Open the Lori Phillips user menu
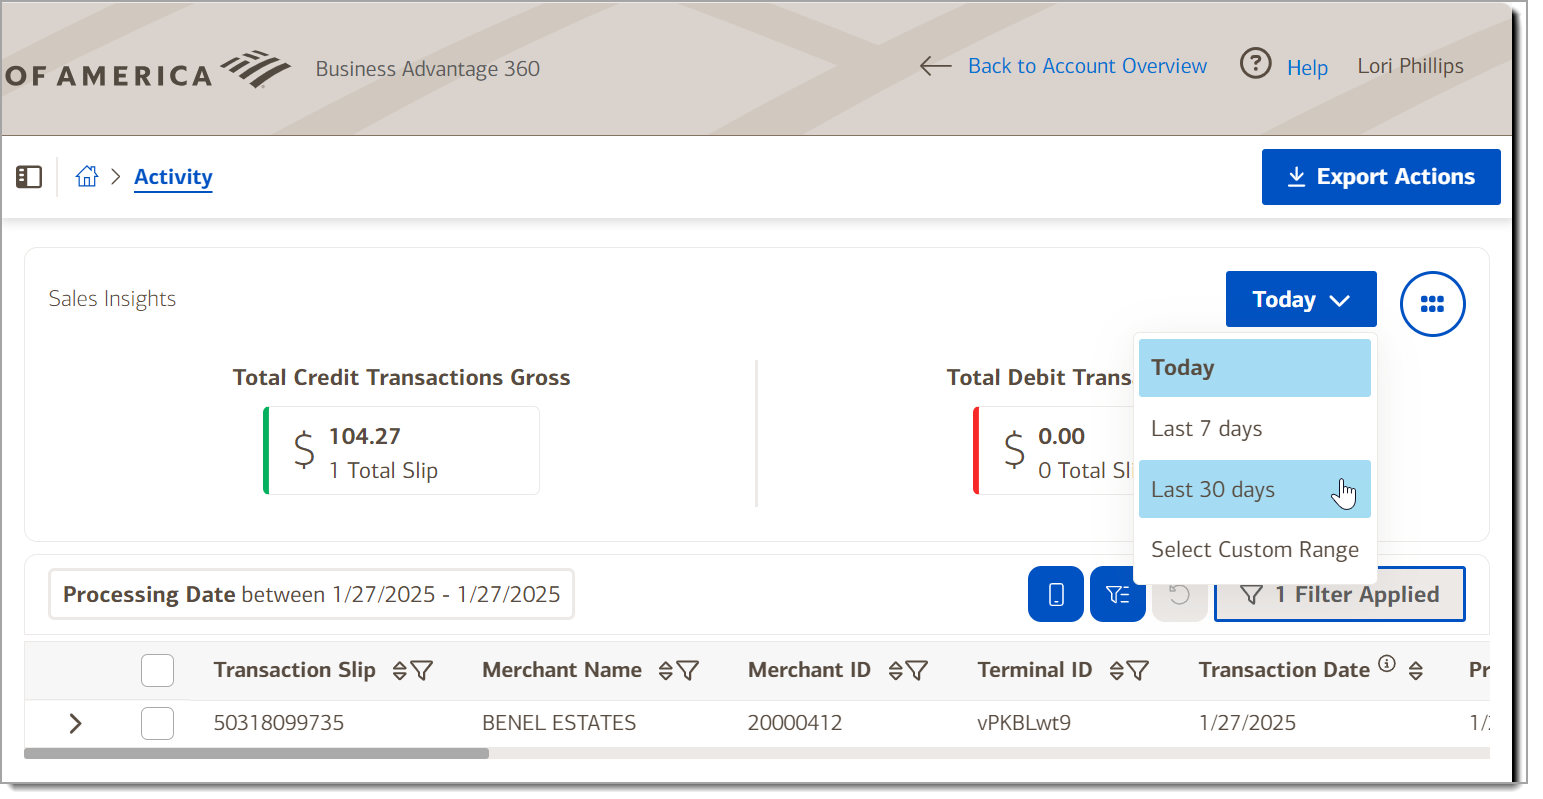Viewport: 1543px width, 799px height. (1410, 66)
